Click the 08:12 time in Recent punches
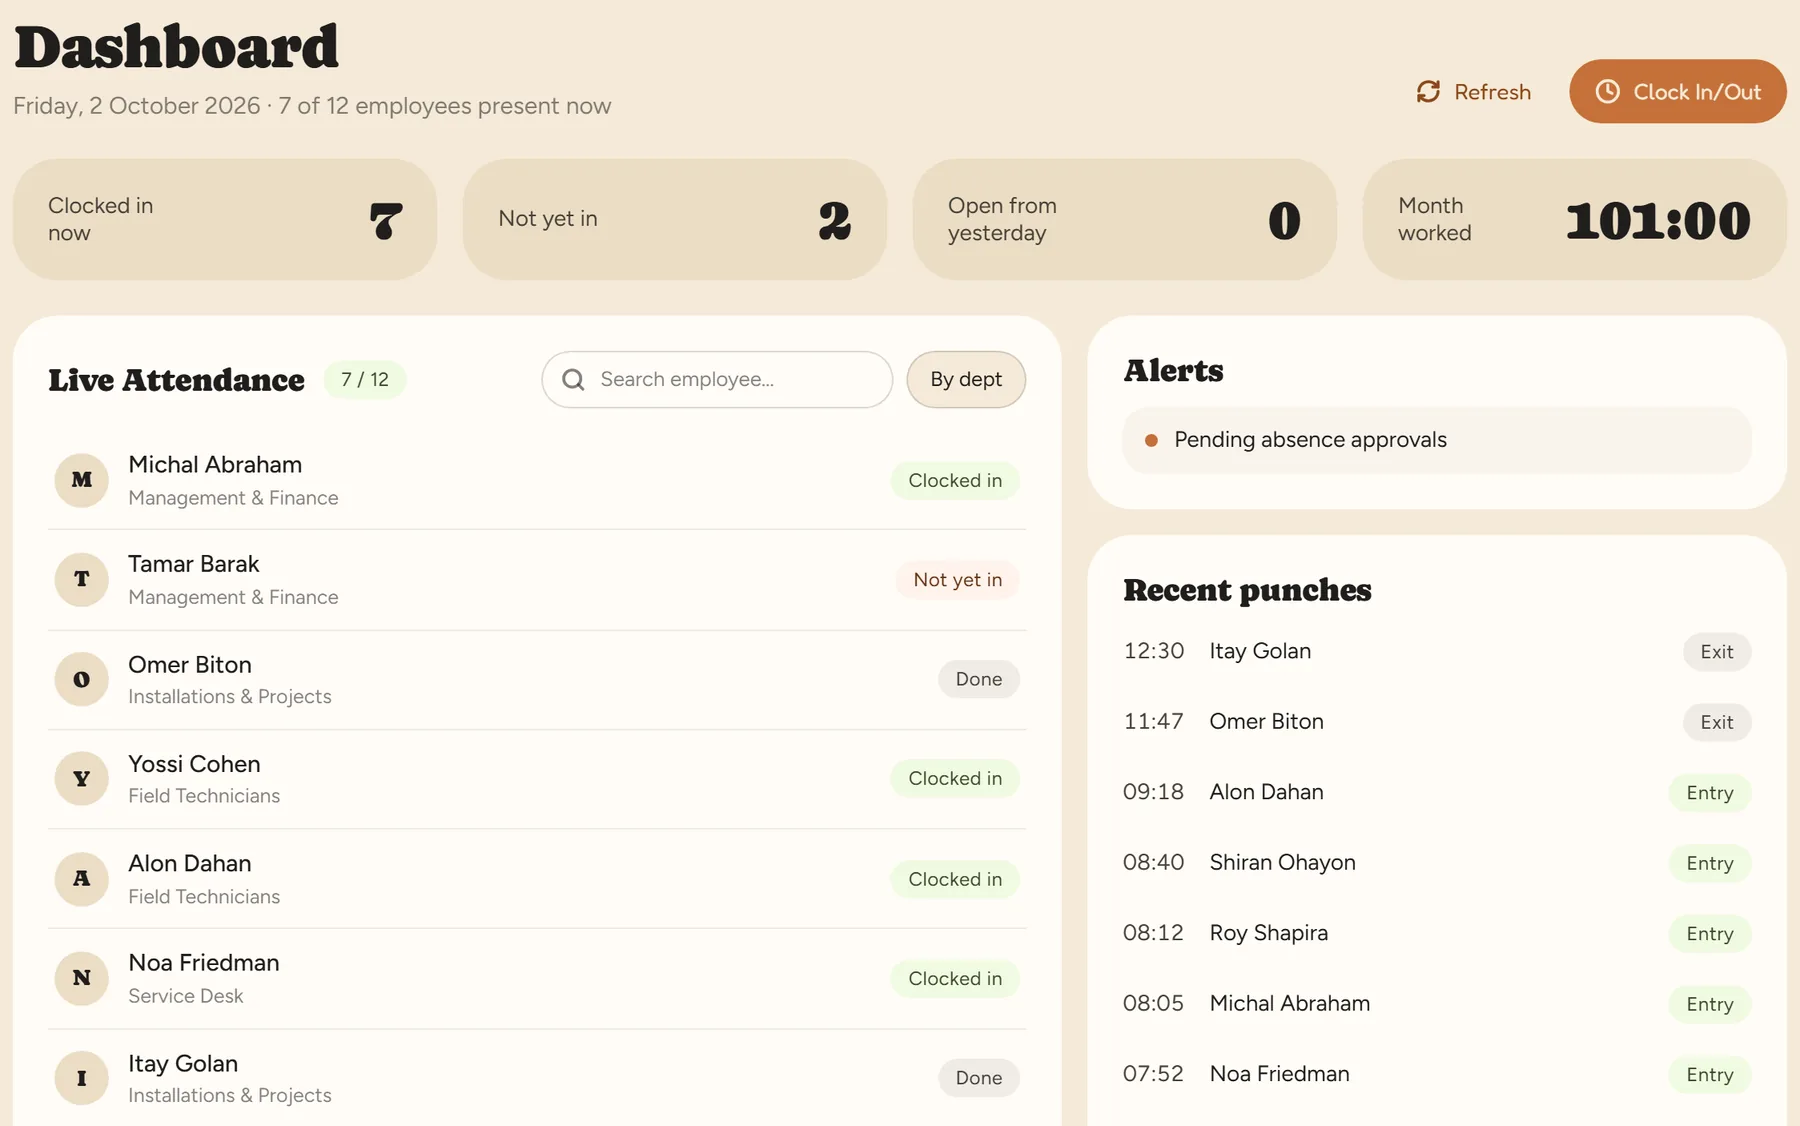 [1153, 933]
